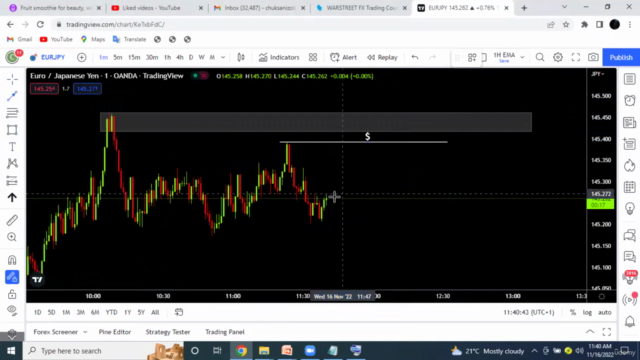Open symbol quick search magnifier

(540, 58)
